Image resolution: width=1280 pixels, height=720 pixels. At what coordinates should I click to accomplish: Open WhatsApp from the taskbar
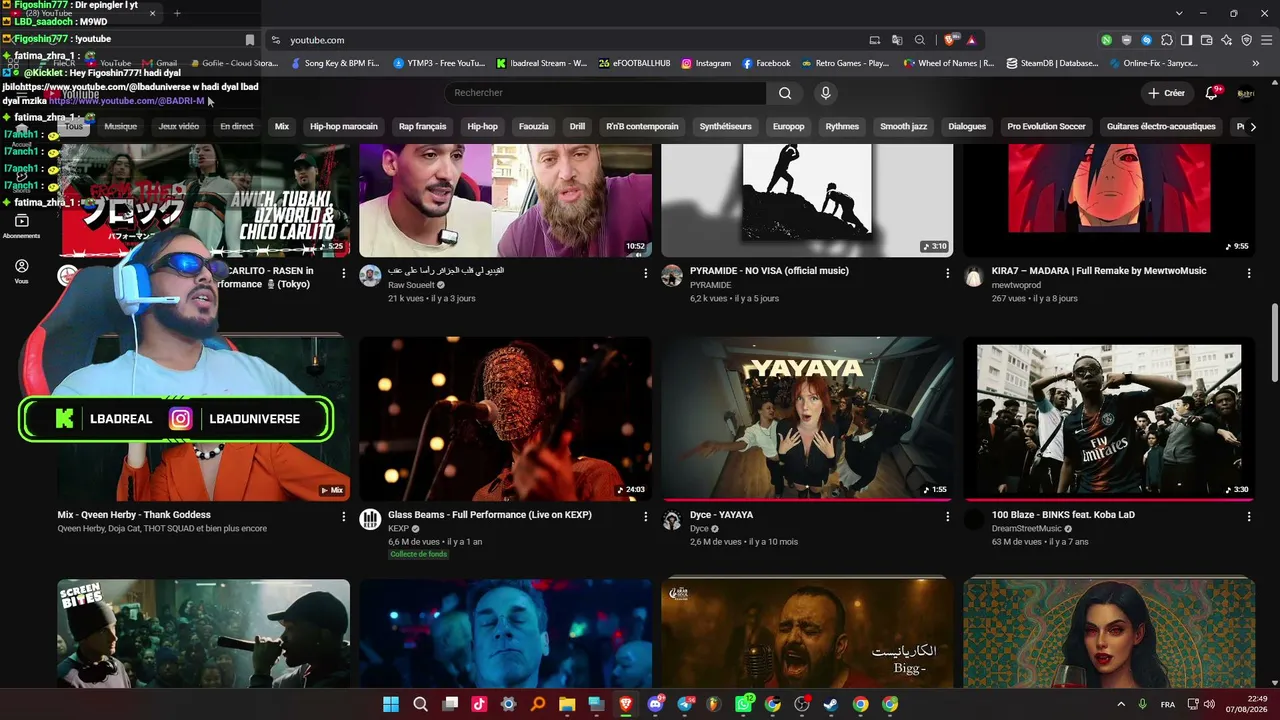(x=744, y=704)
